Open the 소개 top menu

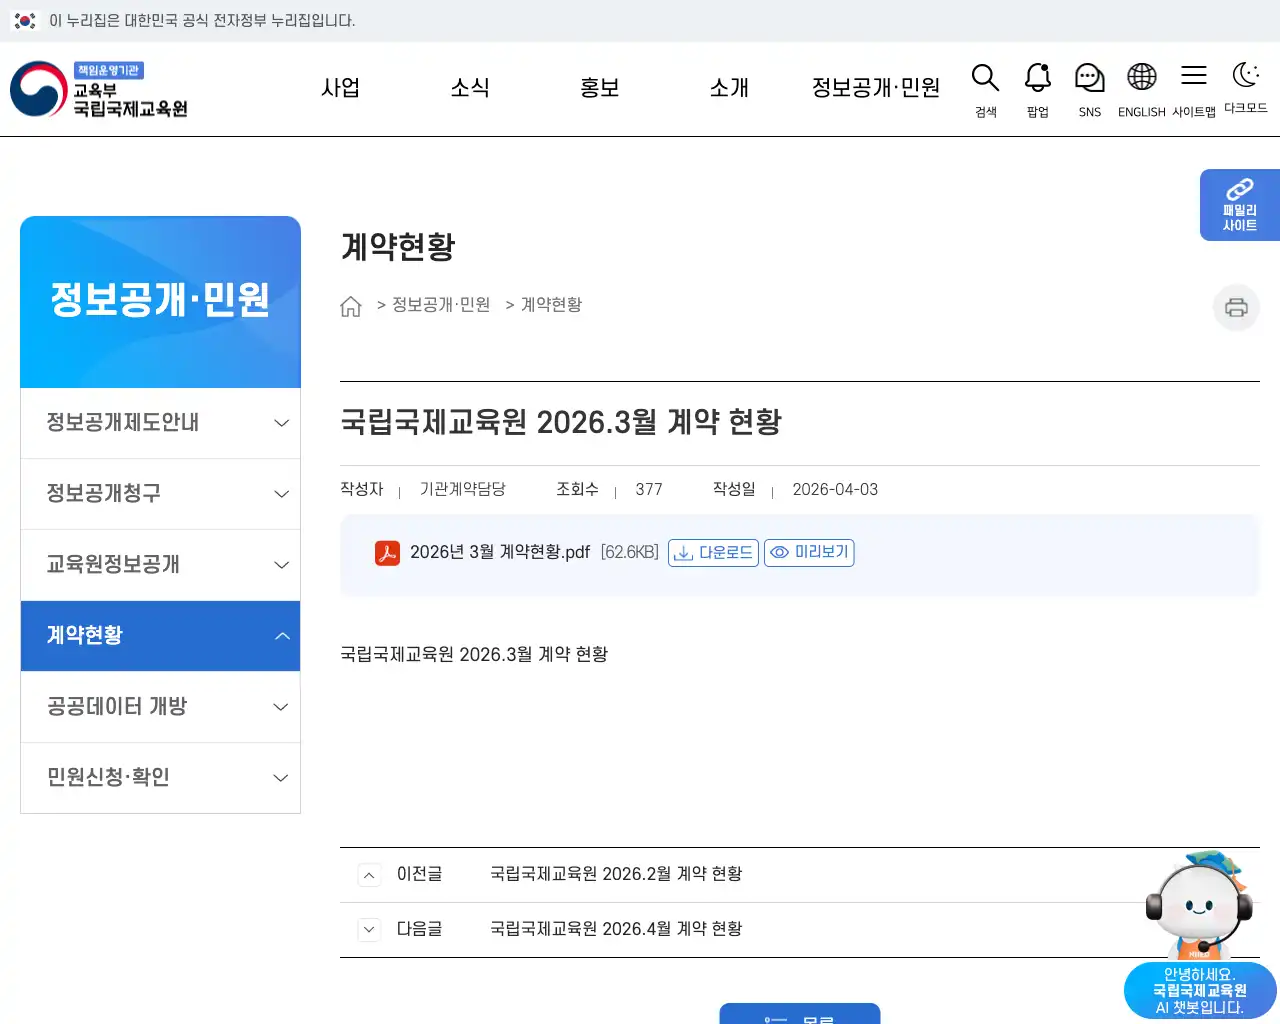tap(729, 88)
